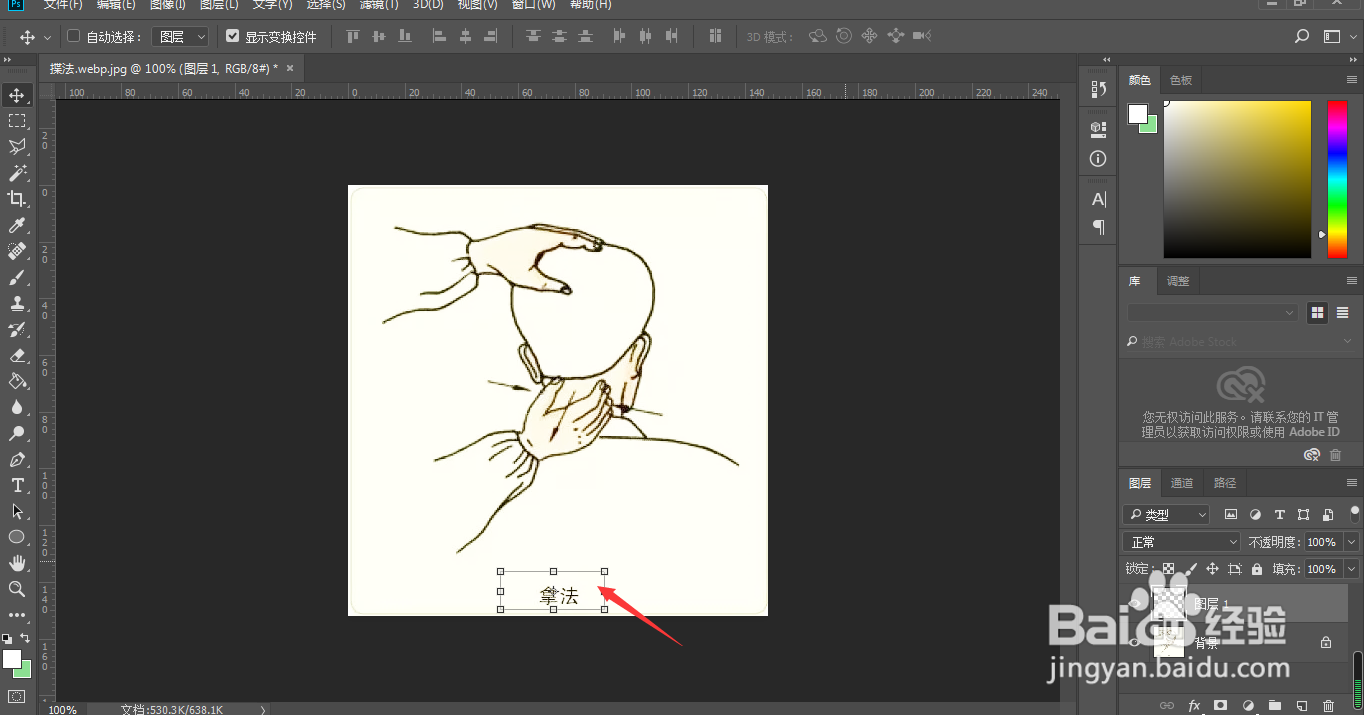The height and width of the screenshot is (715, 1364).
Task: Open the 类型 layer filter dropdown
Action: (x=1166, y=515)
